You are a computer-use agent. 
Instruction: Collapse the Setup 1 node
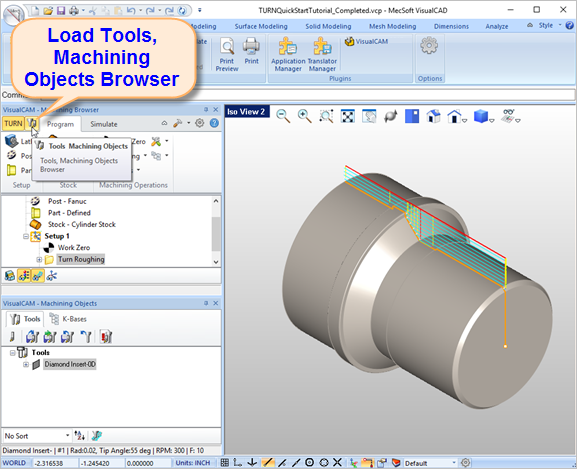point(26,236)
